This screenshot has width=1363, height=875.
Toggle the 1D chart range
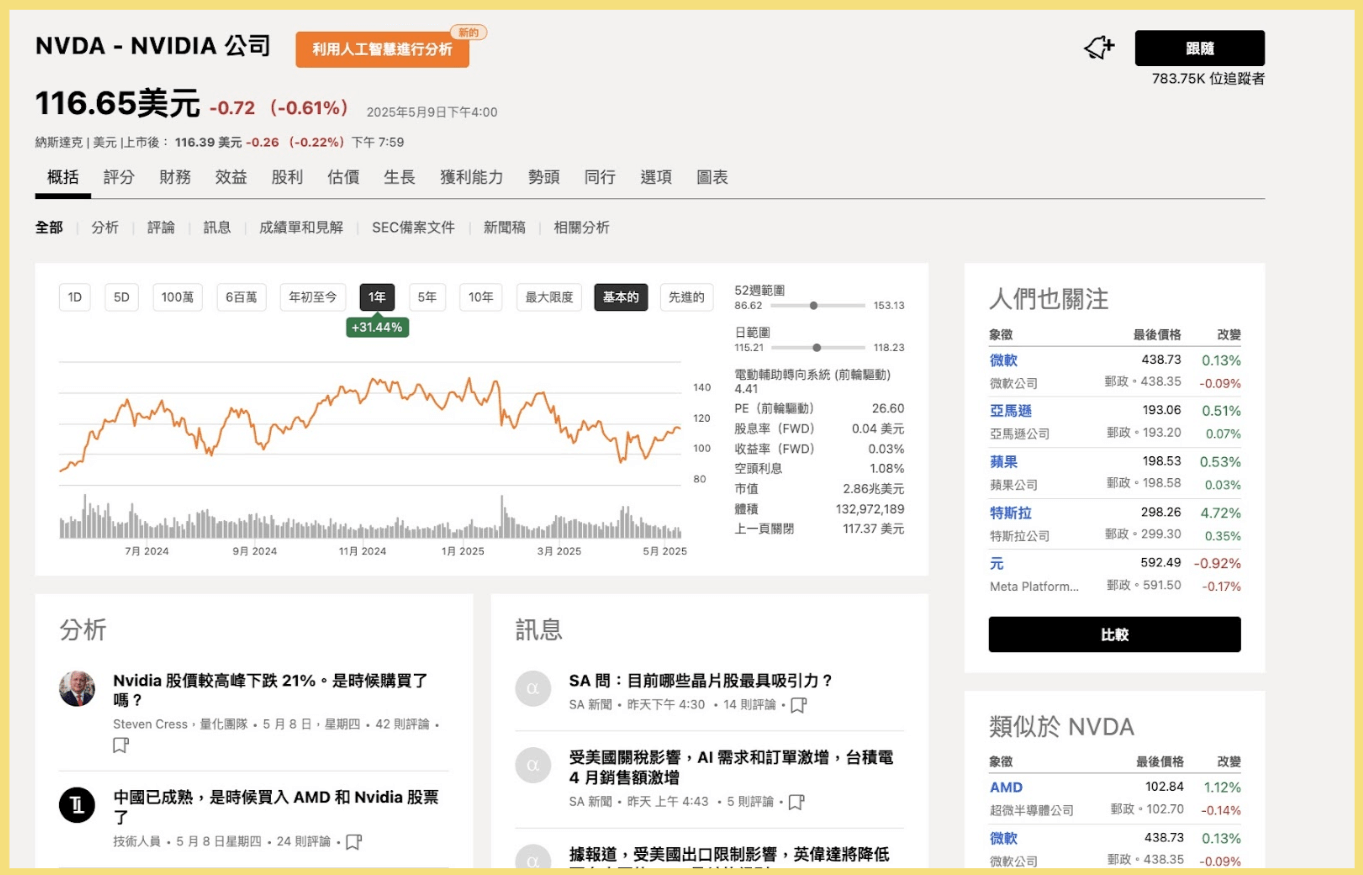73,297
